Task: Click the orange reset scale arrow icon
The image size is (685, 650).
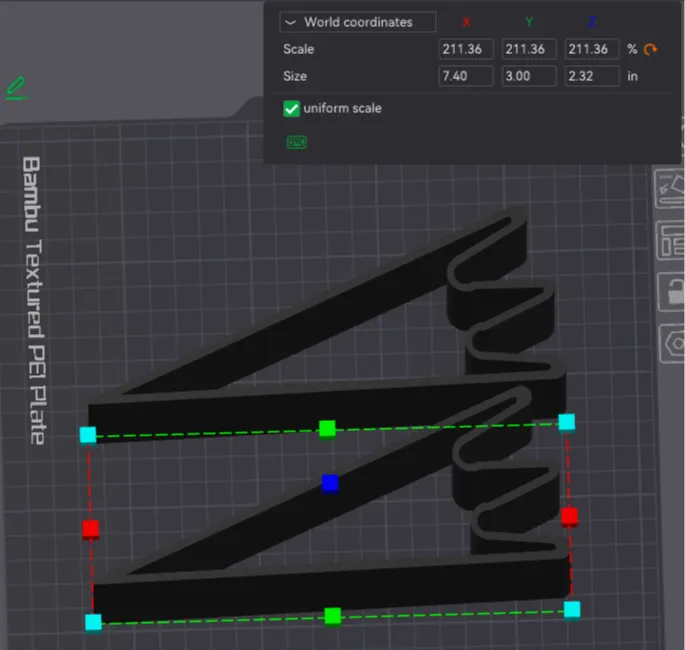Action: coord(650,49)
